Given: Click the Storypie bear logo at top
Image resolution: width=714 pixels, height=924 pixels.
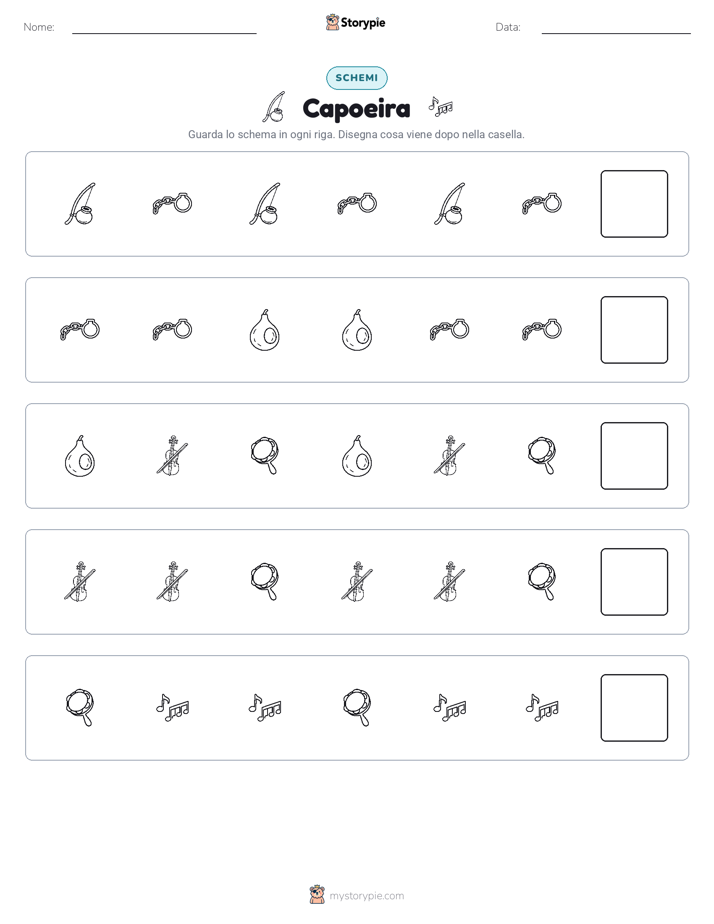Looking at the screenshot, I should point(332,22).
